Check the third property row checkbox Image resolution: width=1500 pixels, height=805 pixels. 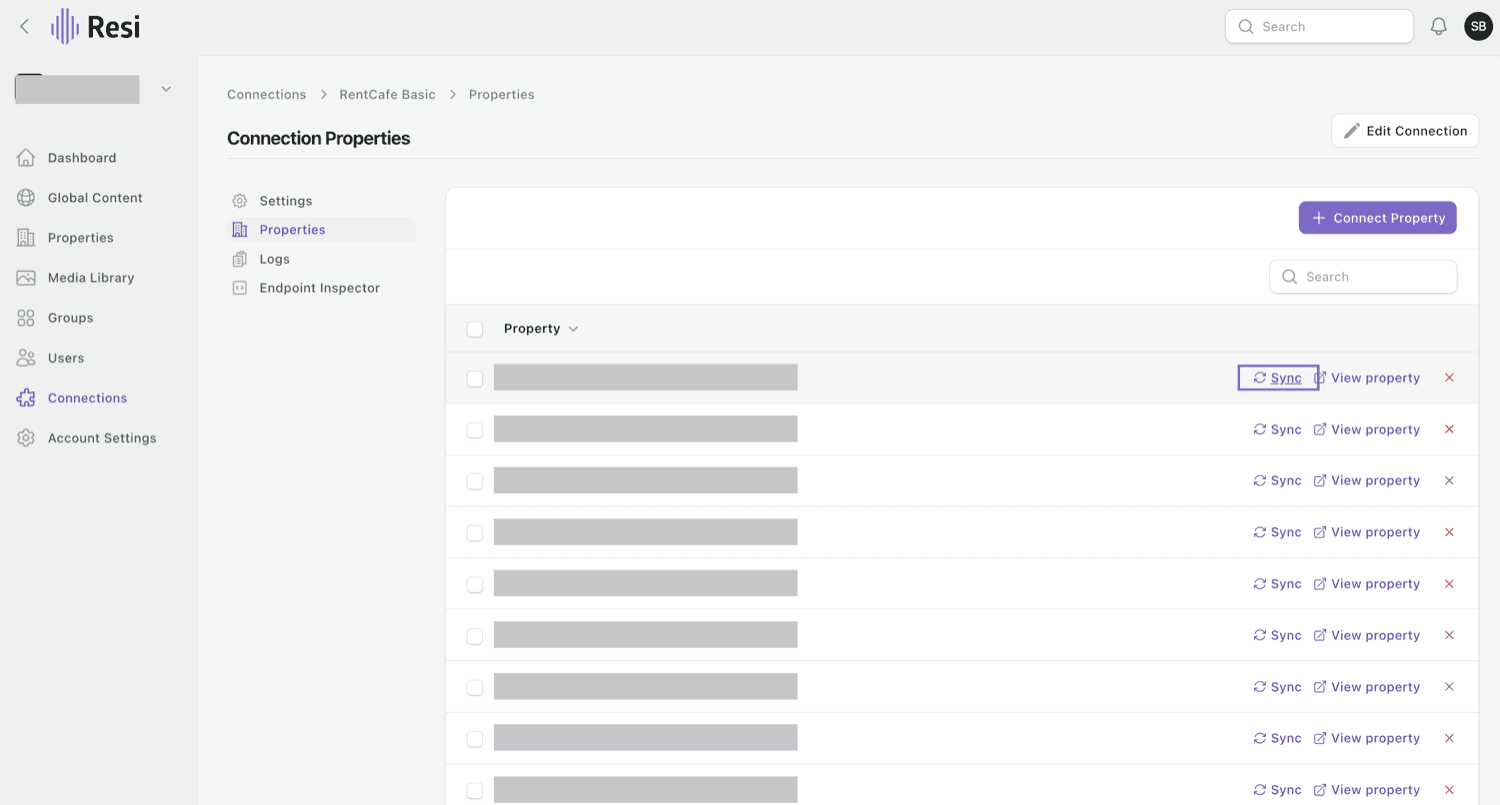click(x=475, y=482)
